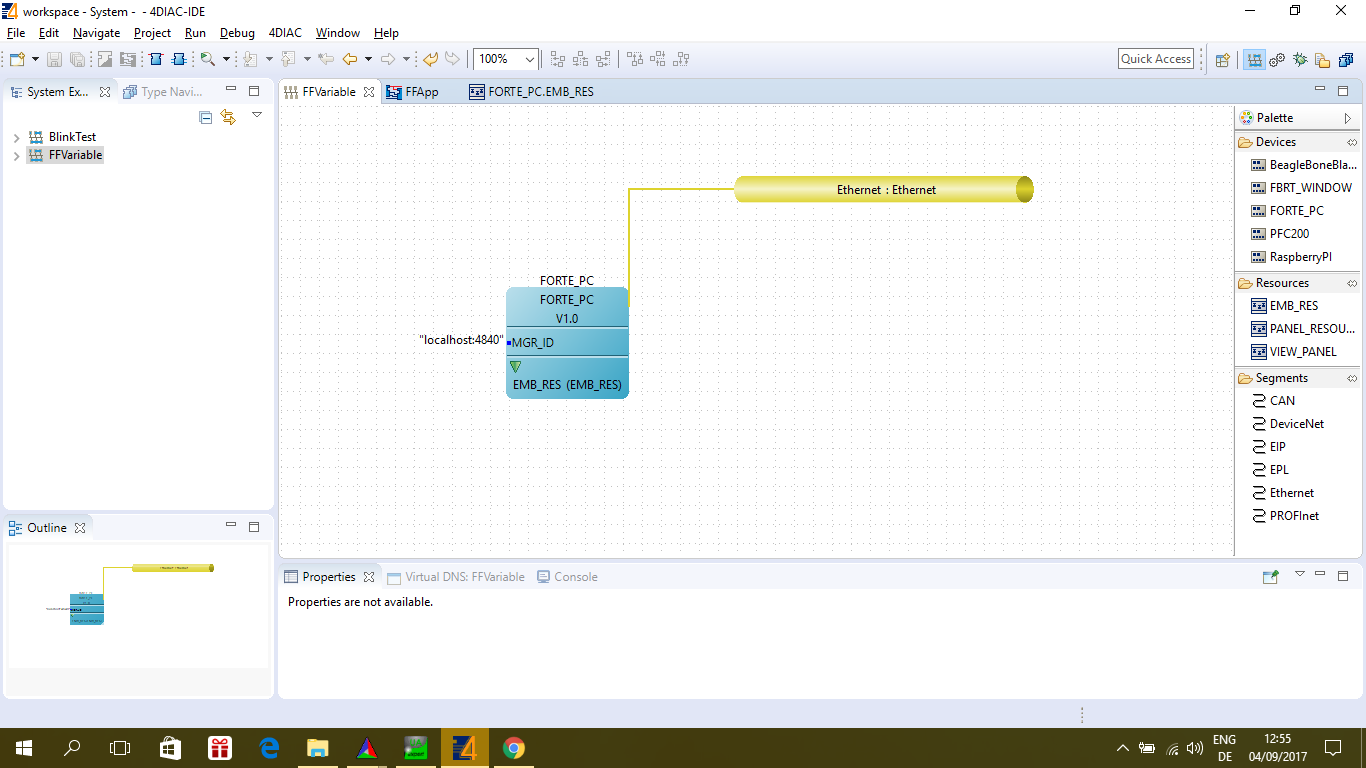Click the Palette flyout arrow

click(x=1348, y=118)
